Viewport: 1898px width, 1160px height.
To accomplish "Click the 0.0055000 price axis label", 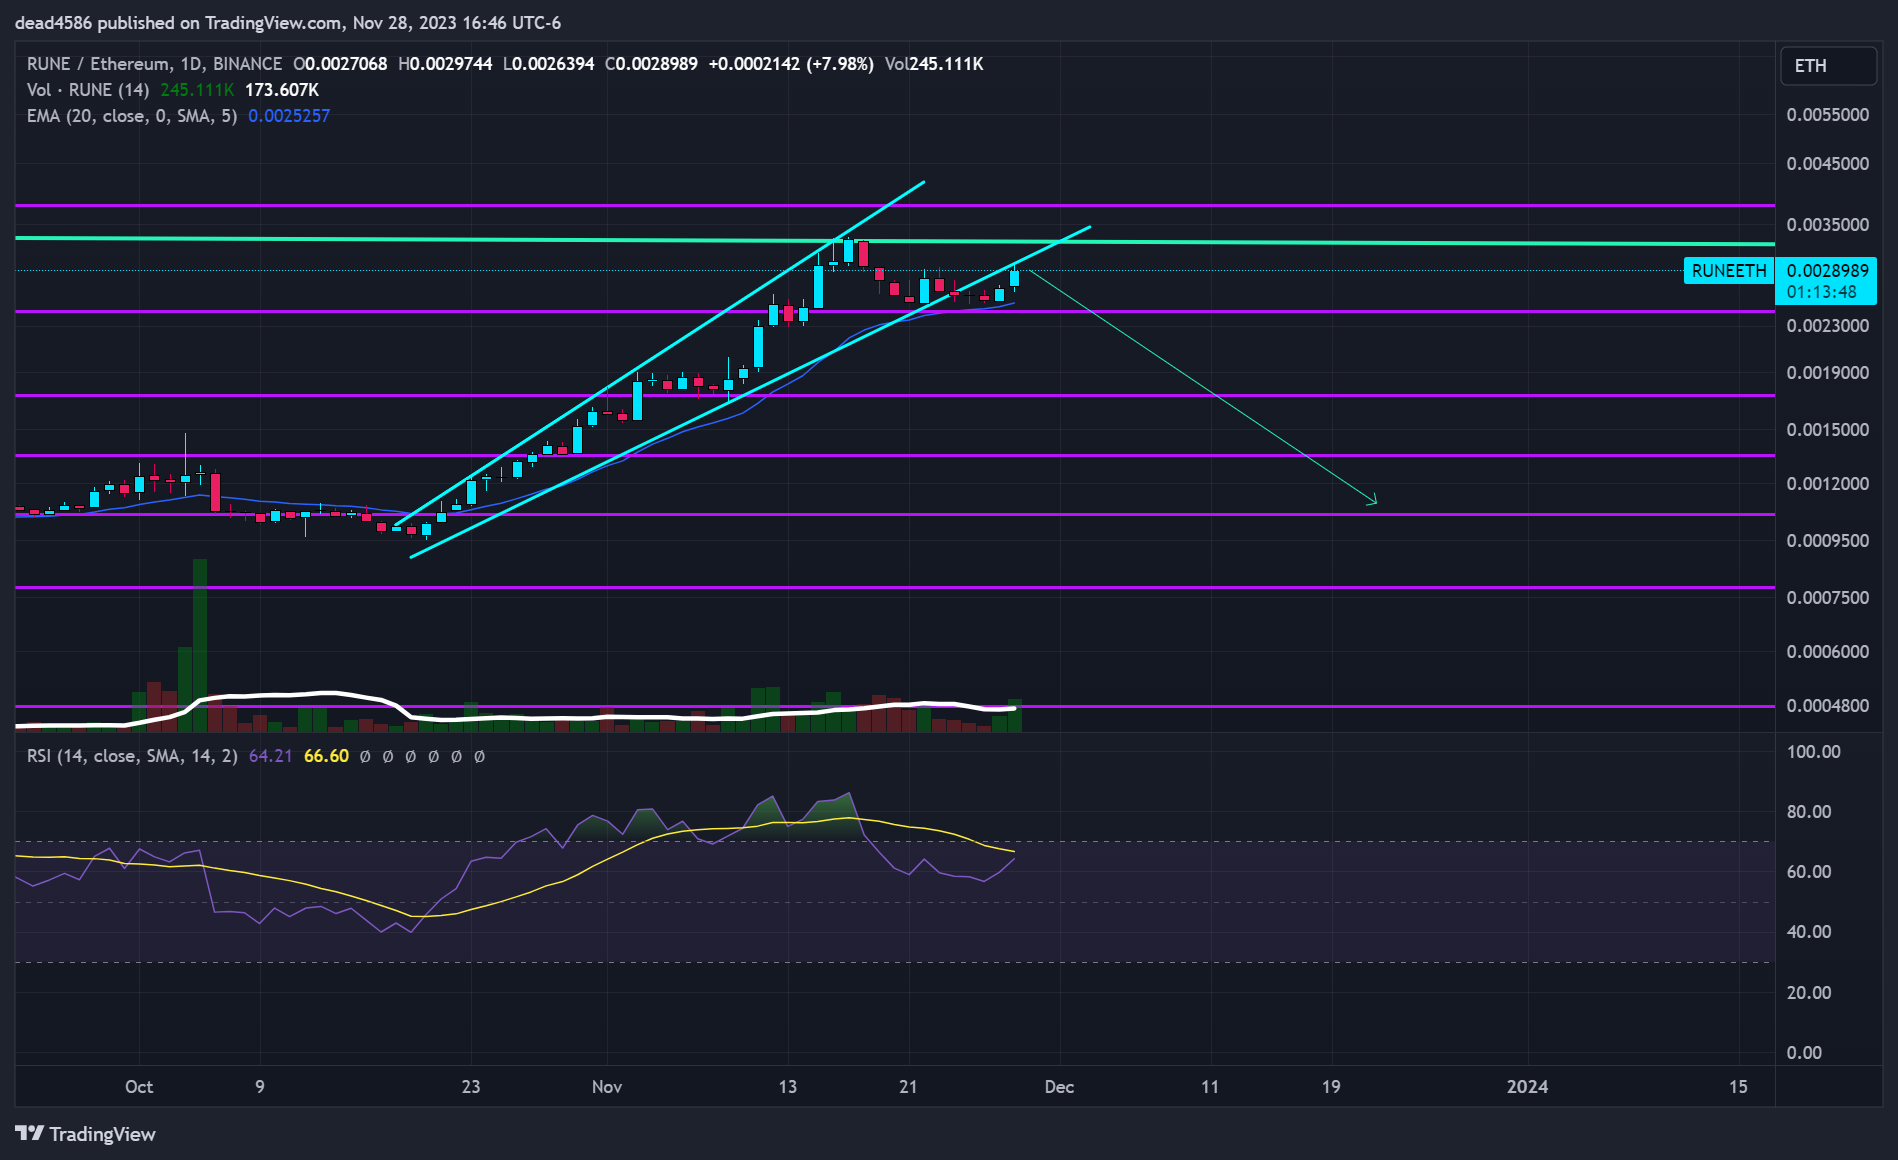I will coord(1827,115).
